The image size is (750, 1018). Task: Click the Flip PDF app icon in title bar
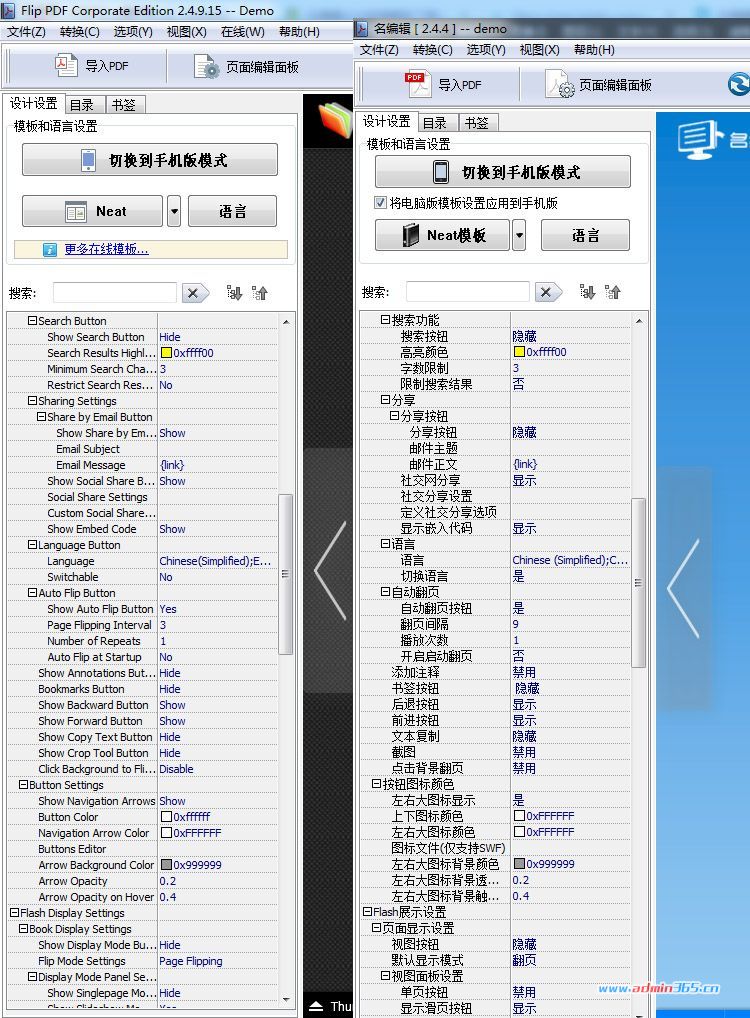click(8, 10)
